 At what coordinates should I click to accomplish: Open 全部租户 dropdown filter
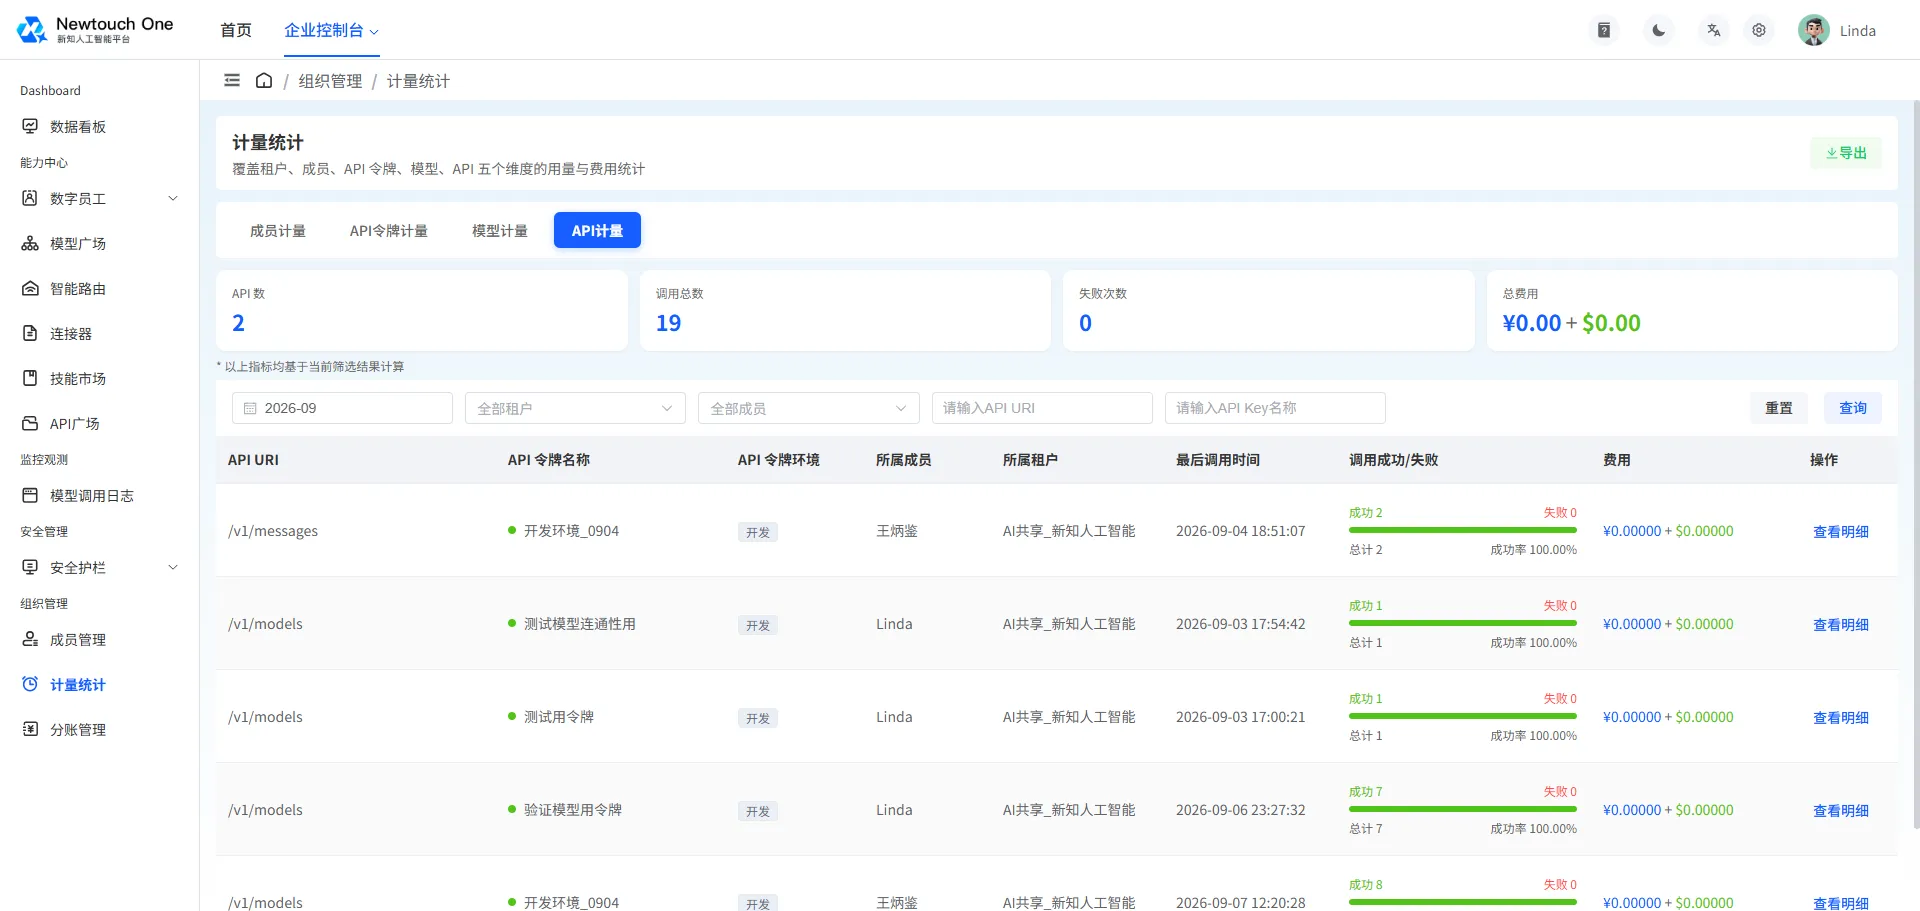pos(575,408)
